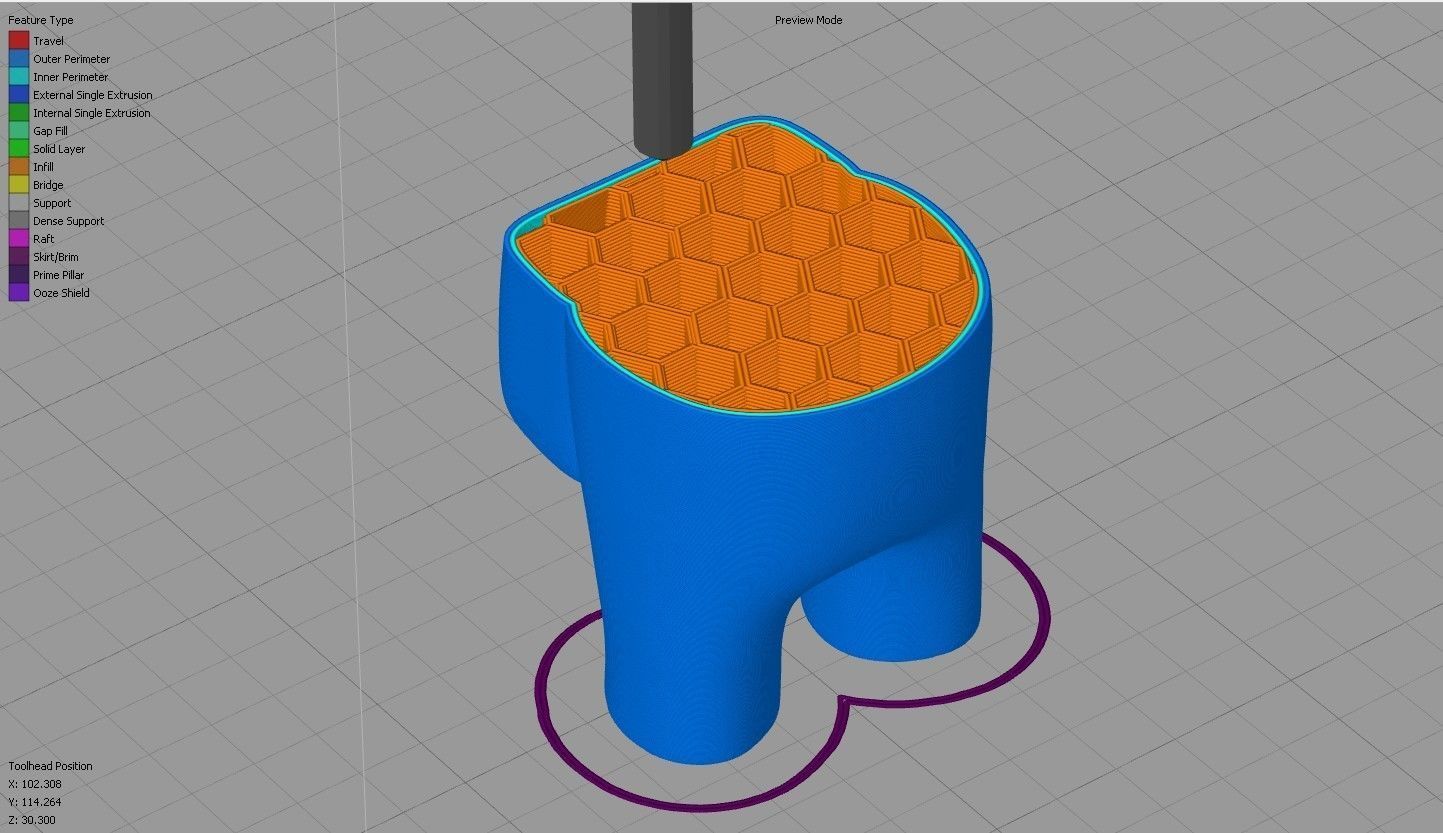Screen dimensions: 1443x833
Task: Click the 'Bridge' legend text
Action: [48, 185]
